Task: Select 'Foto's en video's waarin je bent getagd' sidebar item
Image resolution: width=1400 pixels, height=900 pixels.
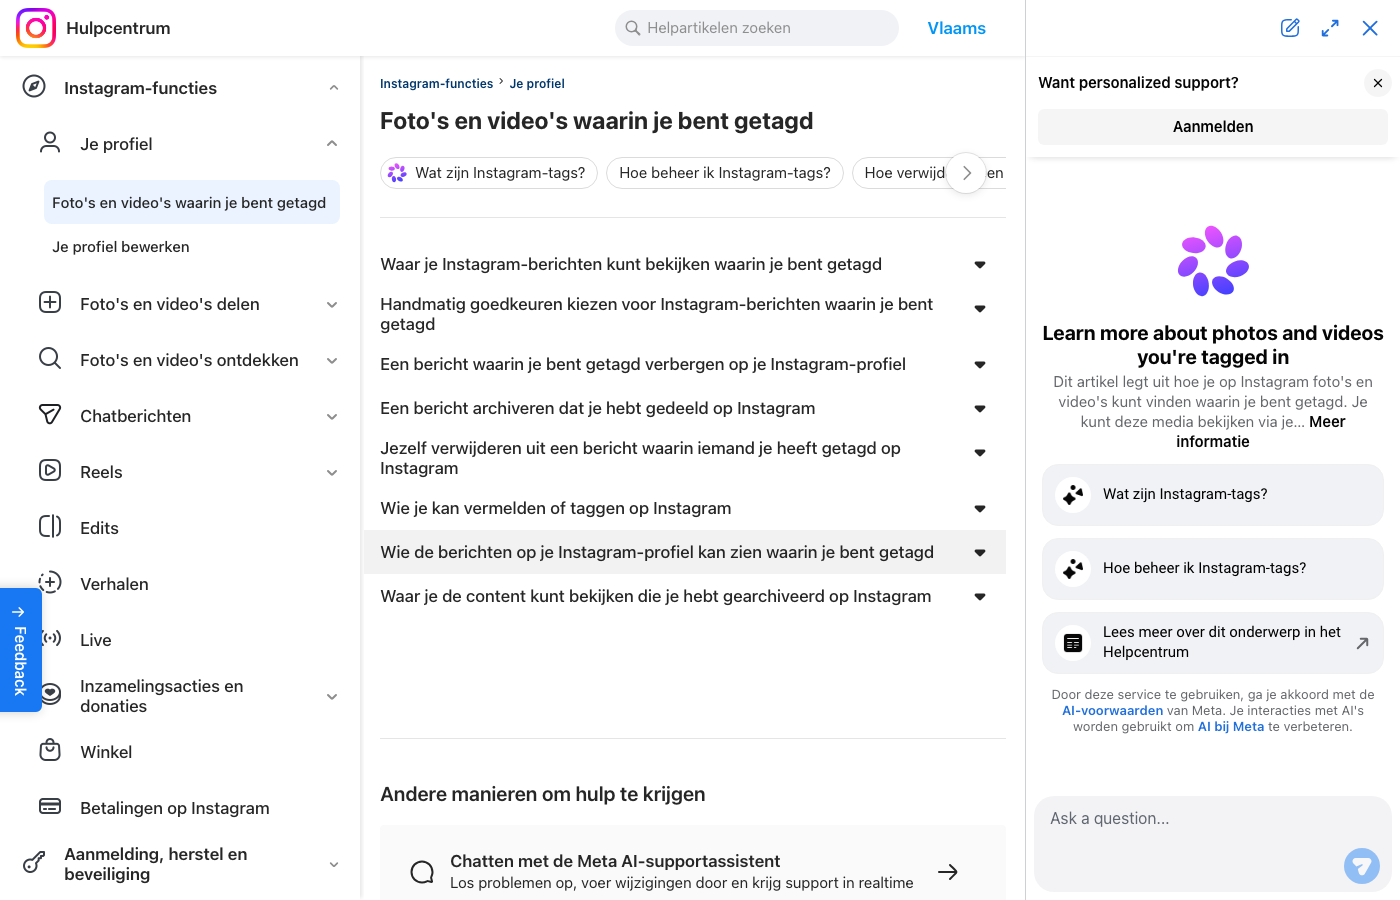Action: point(192,202)
